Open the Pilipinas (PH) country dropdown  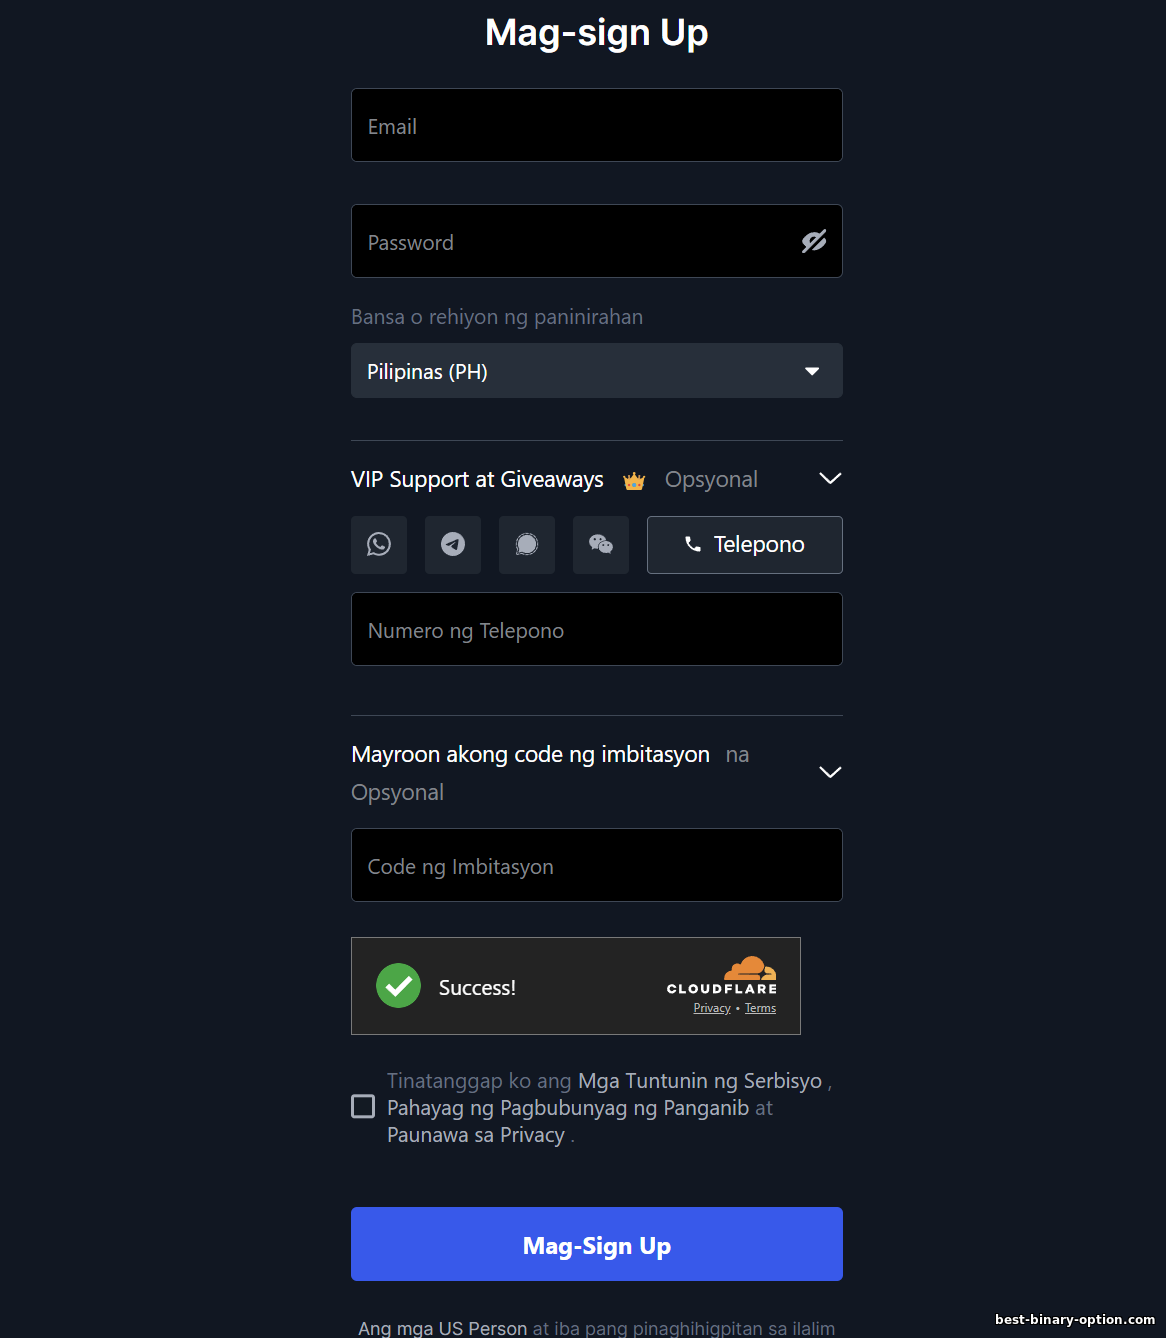[597, 371]
